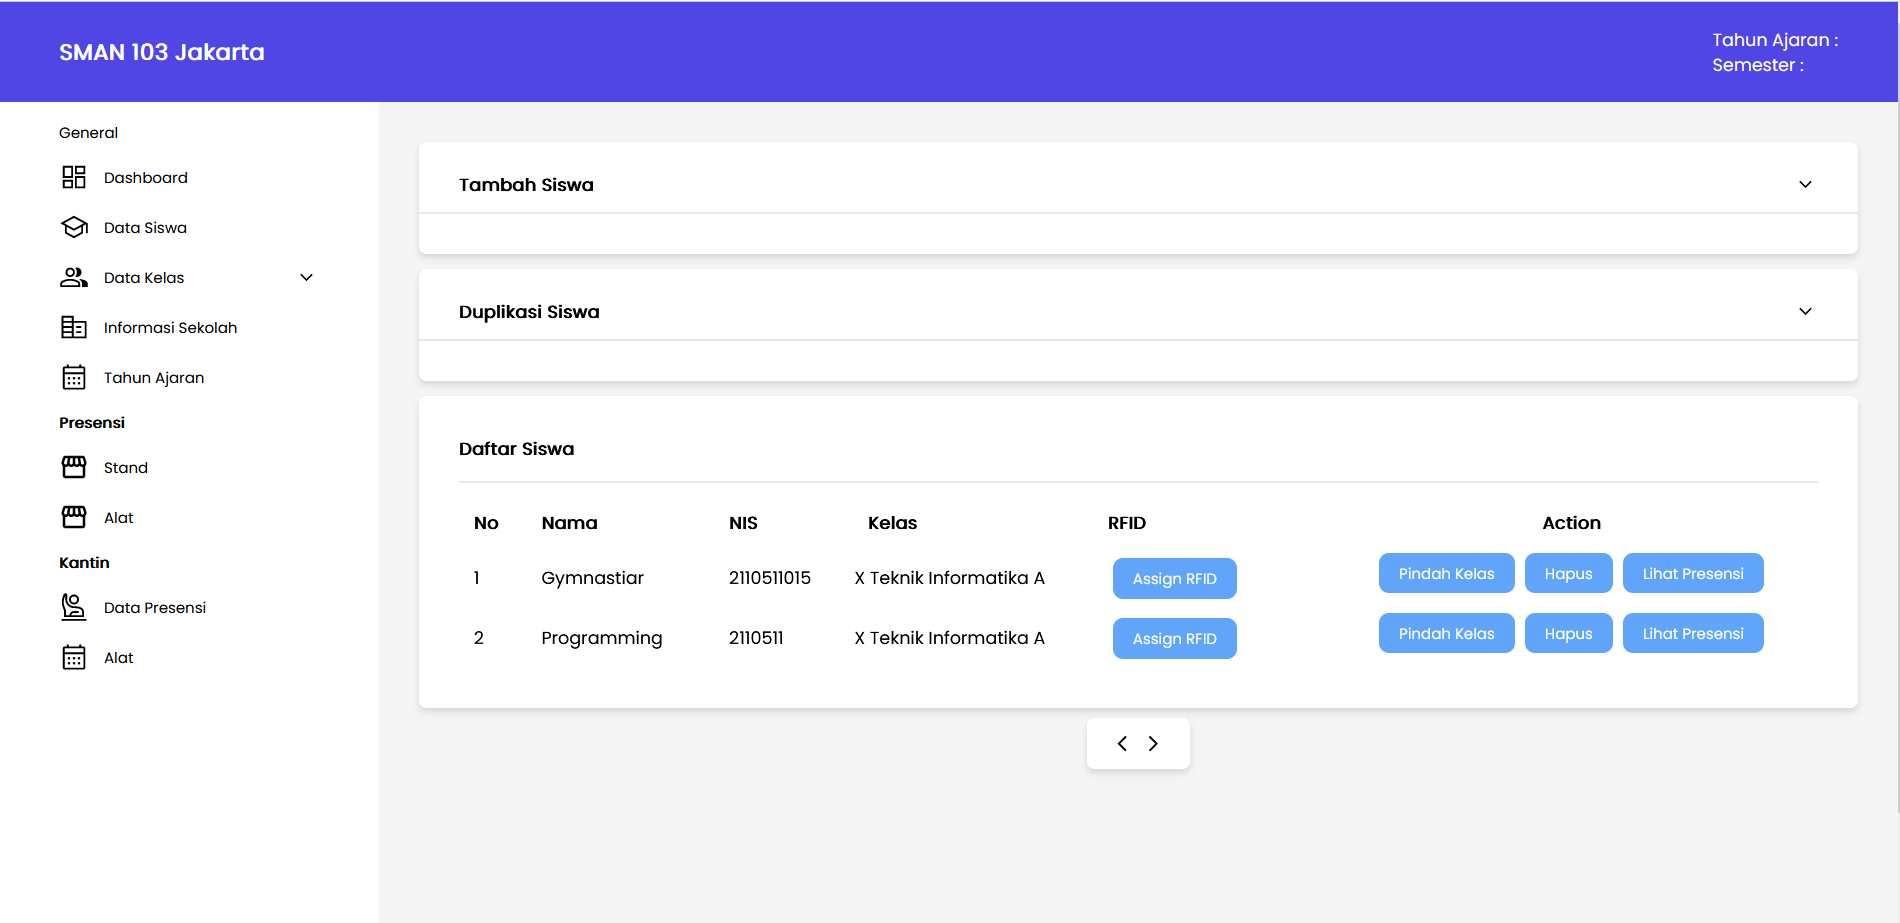Open Data Siswa menu item
This screenshot has width=1900, height=923.
click(x=145, y=227)
